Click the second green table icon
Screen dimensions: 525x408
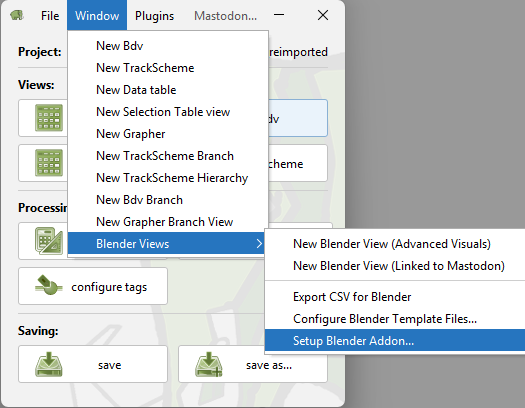pos(49,163)
